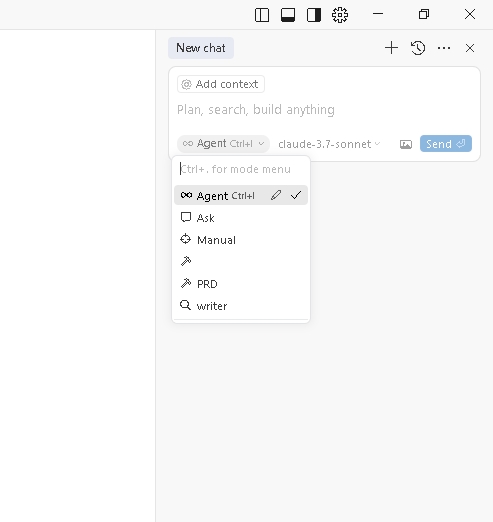Focus the mode menu search field
This screenshot has width=493, height=522.
click(241, 169)
